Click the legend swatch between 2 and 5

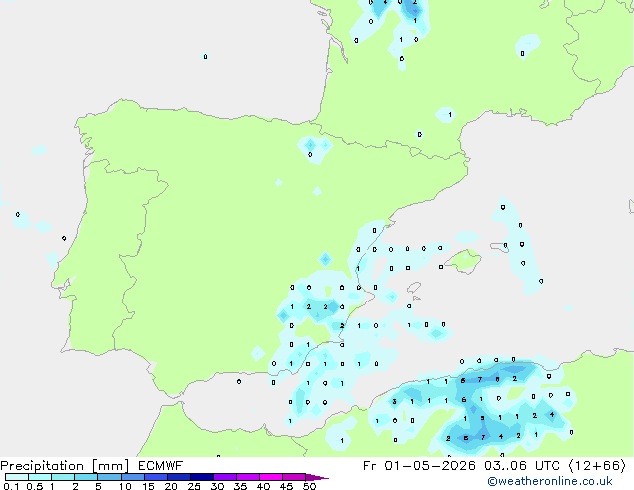click(86, 477)
